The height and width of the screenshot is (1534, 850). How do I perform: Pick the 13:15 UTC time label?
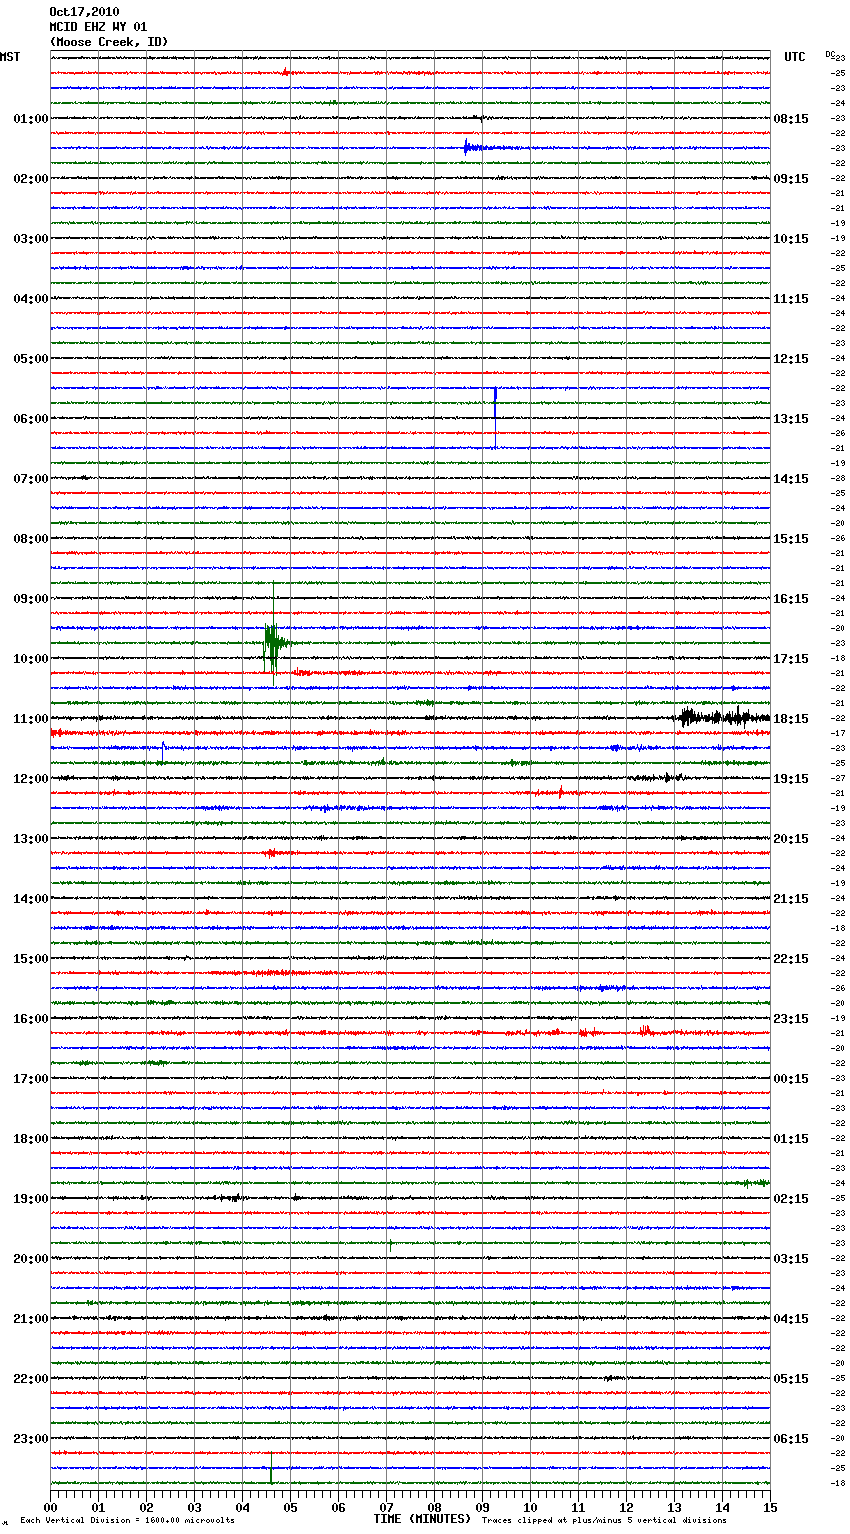tap(791, 418)
